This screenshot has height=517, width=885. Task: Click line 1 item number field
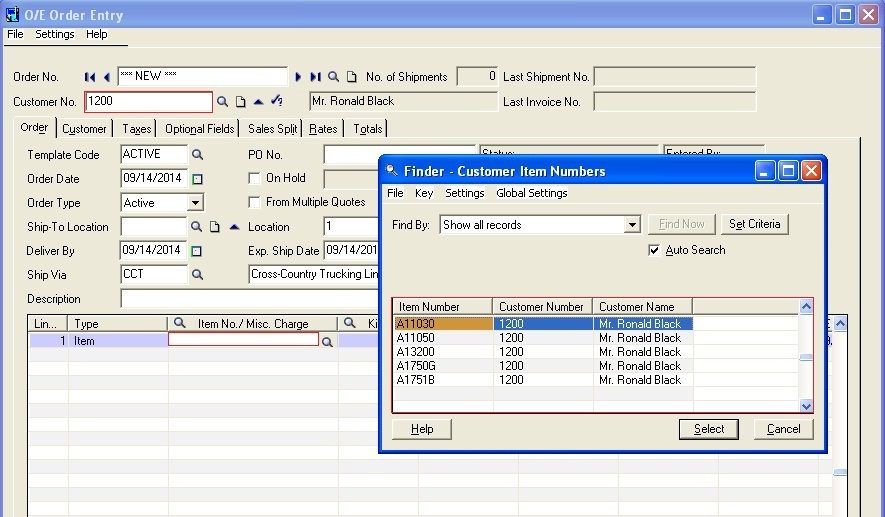coord(243,339)
